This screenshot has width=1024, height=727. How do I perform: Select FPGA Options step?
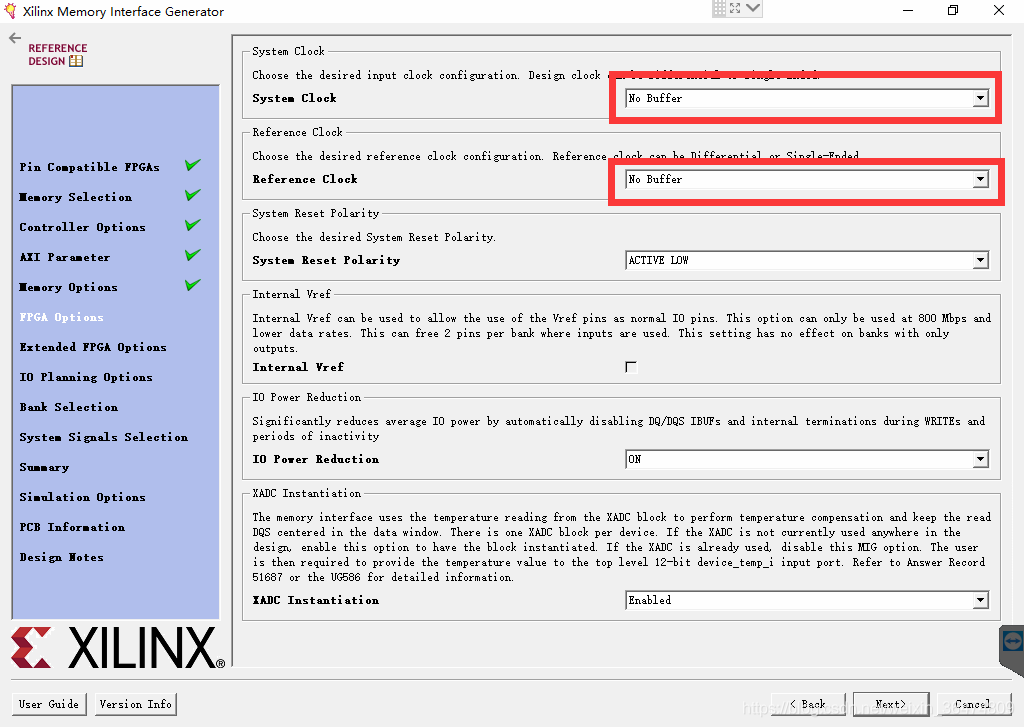(x=61, y=317)
